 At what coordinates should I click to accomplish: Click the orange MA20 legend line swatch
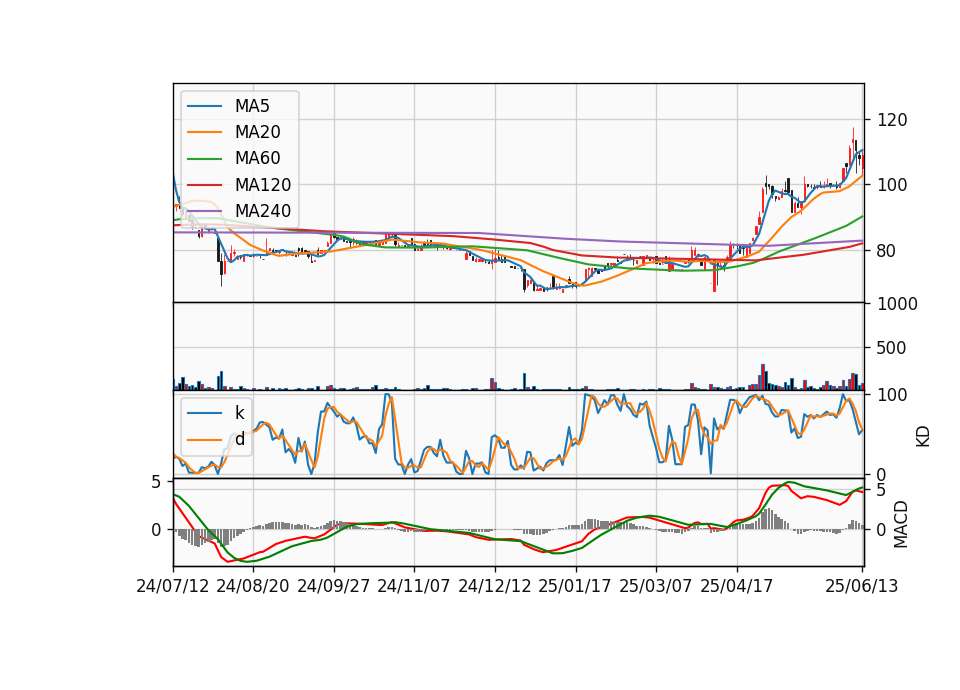click(204, 132)
